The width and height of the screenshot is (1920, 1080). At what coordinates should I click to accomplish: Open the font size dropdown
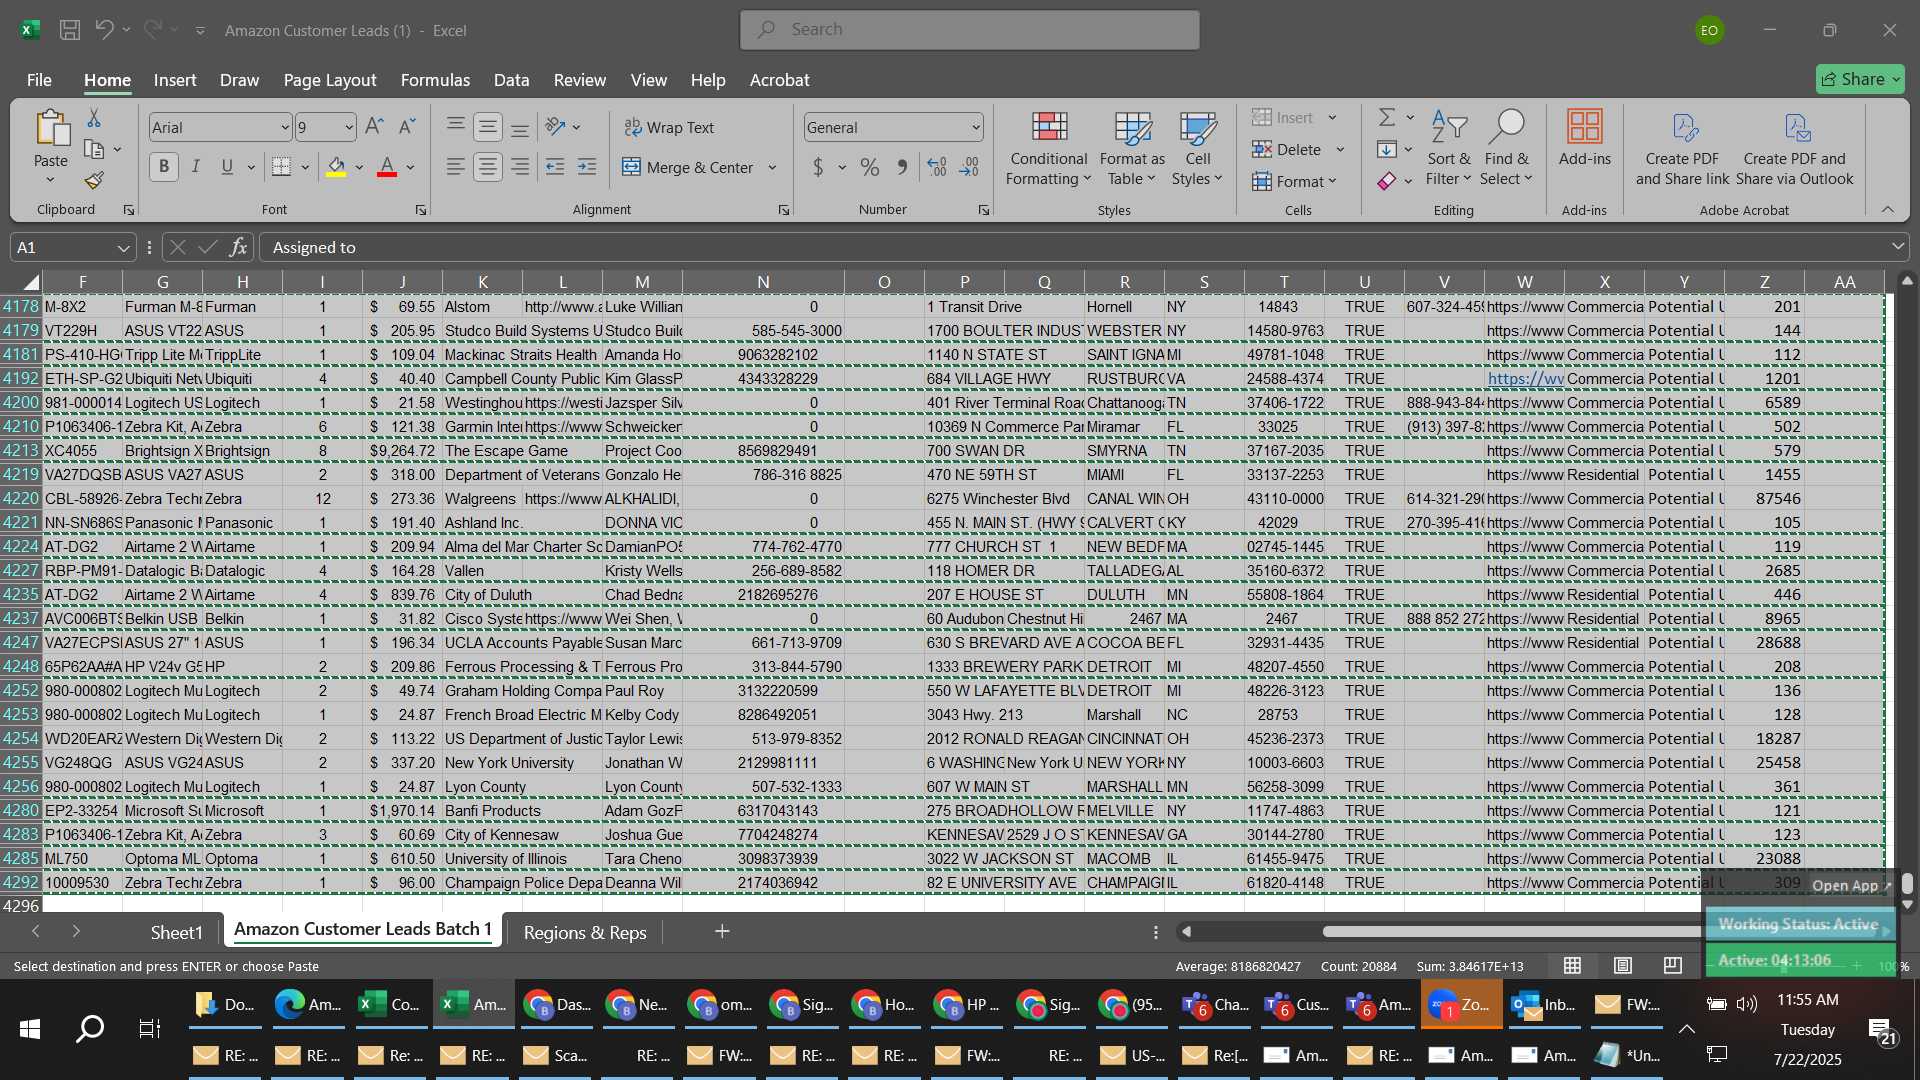click(x=348, y=127)
